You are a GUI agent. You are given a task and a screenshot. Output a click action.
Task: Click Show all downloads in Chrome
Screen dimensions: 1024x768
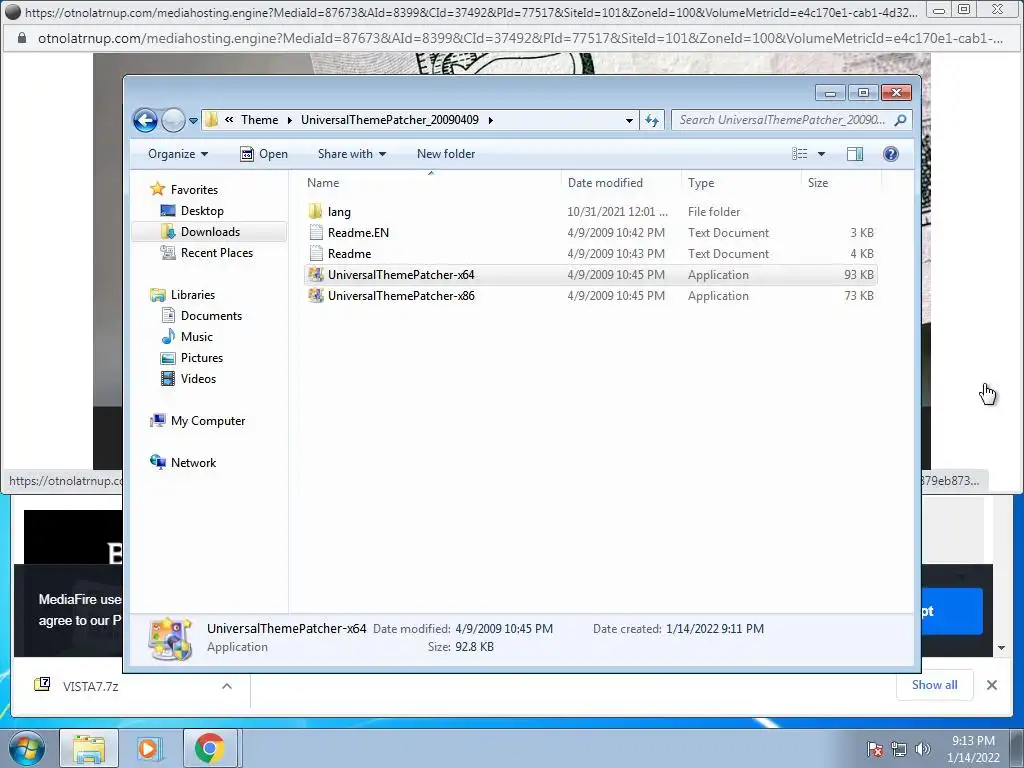(x=935, y=685)
